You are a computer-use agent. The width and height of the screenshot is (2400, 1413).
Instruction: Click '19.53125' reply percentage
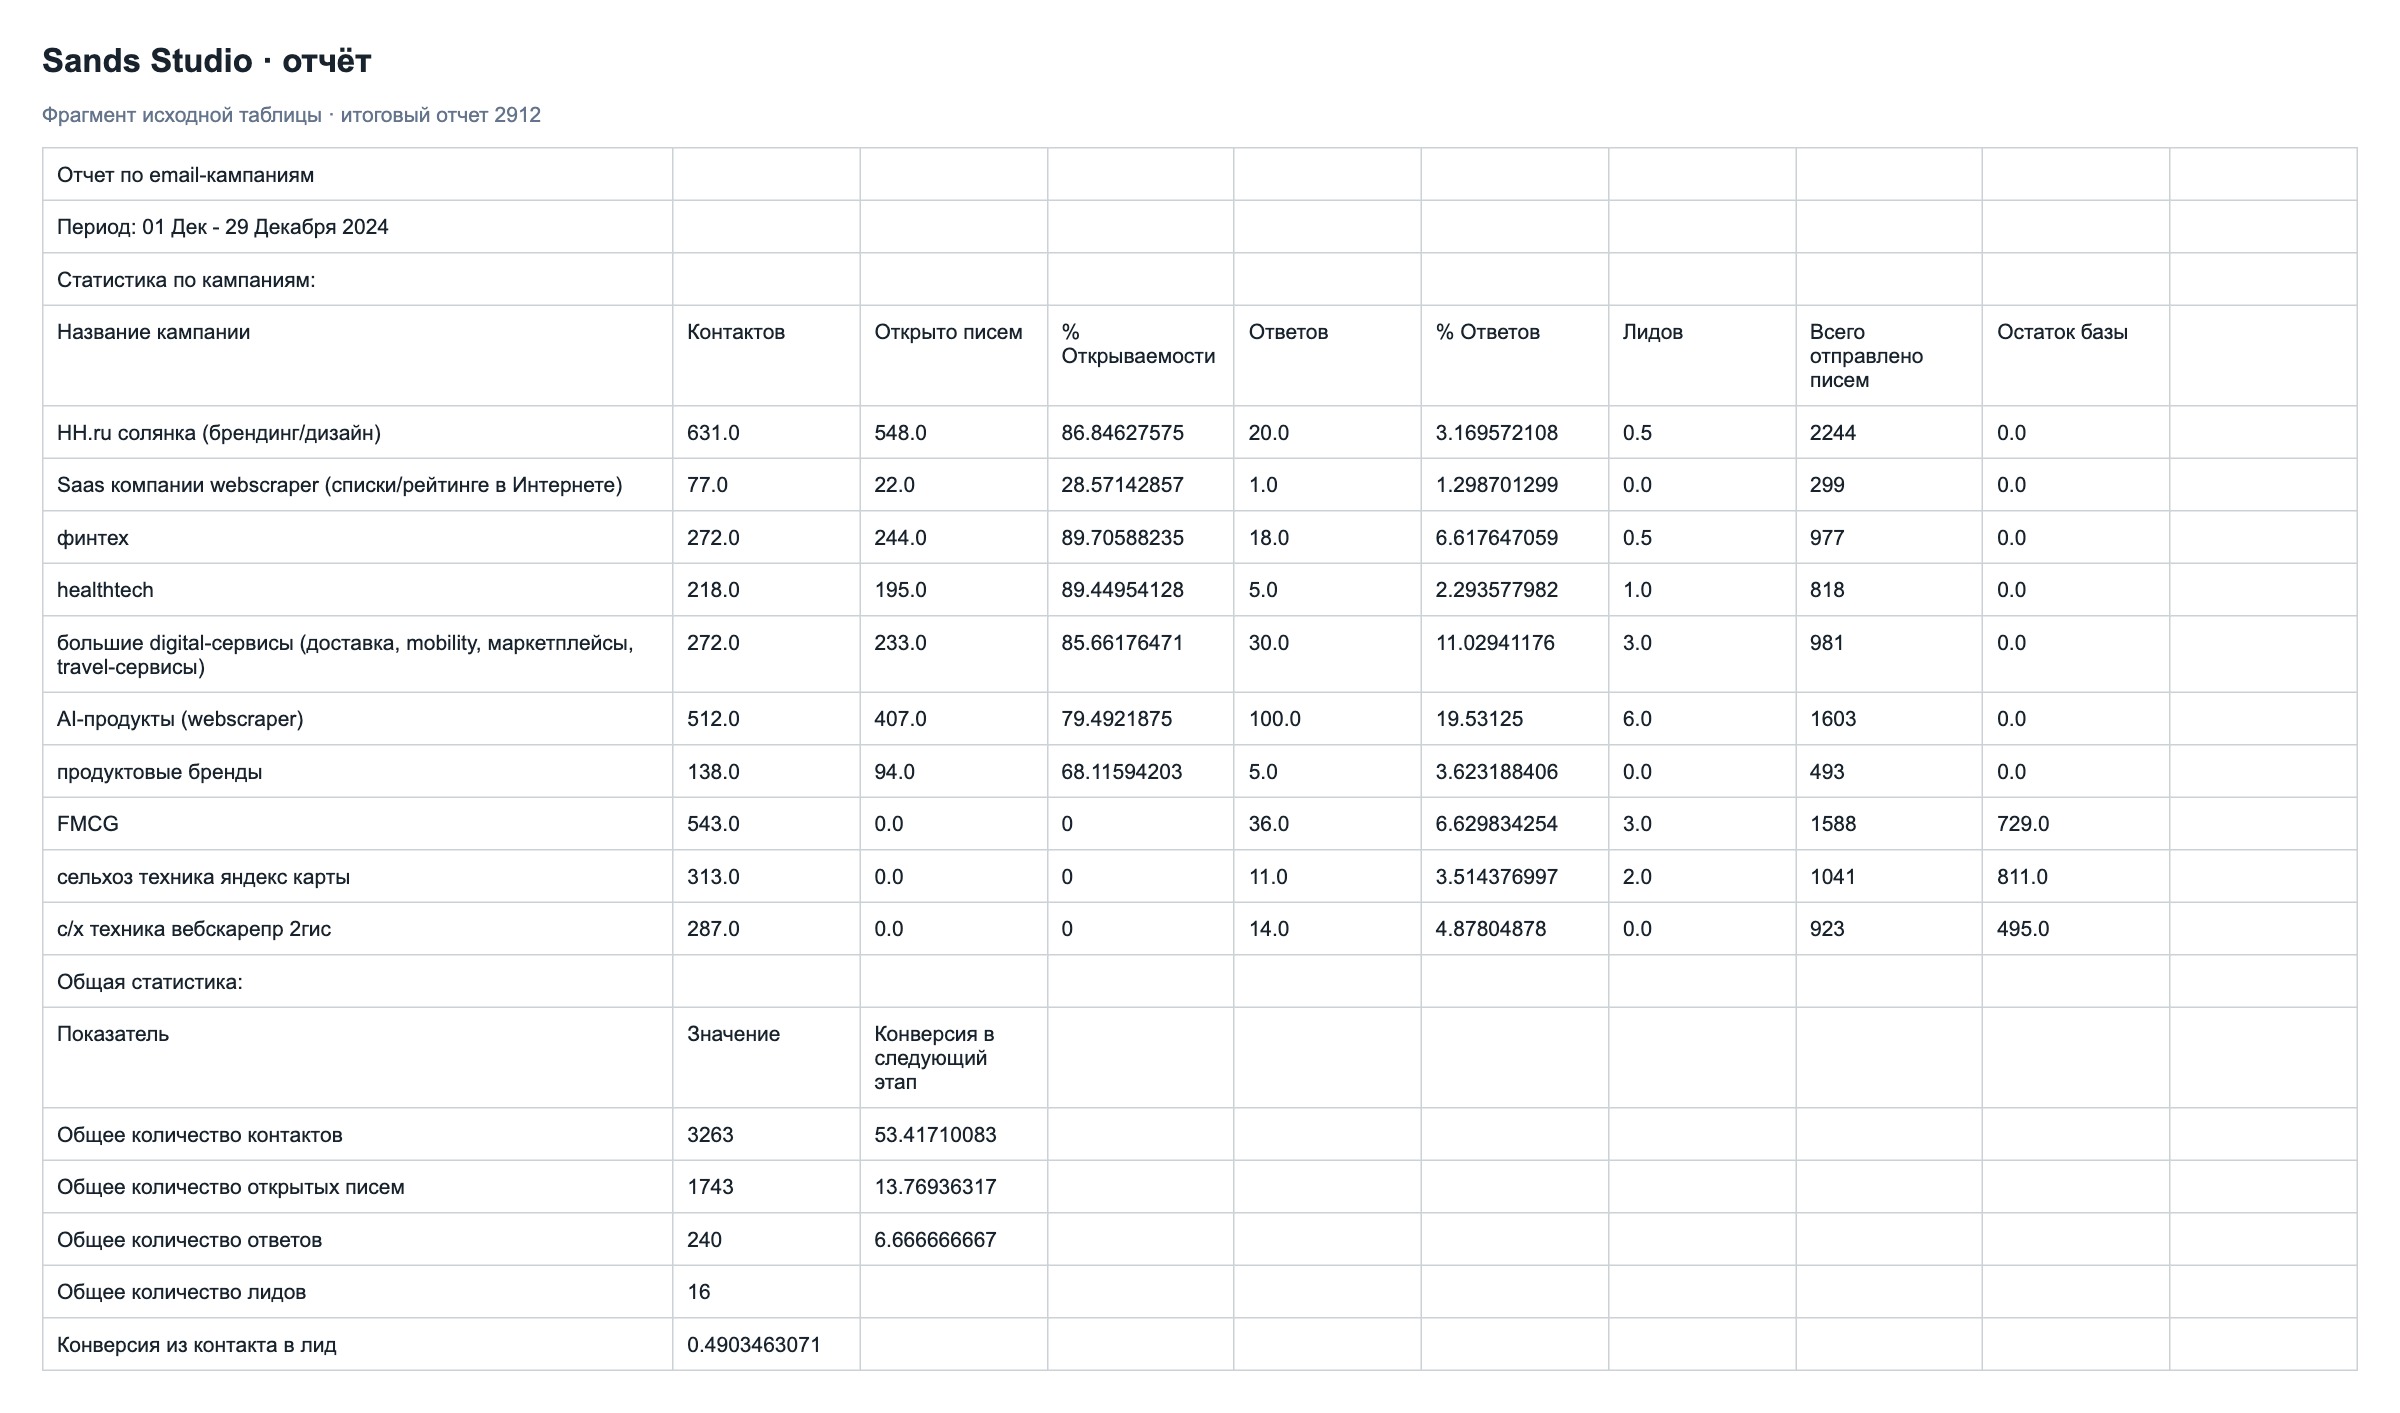pyautogui.click(x=1479, y=719)
